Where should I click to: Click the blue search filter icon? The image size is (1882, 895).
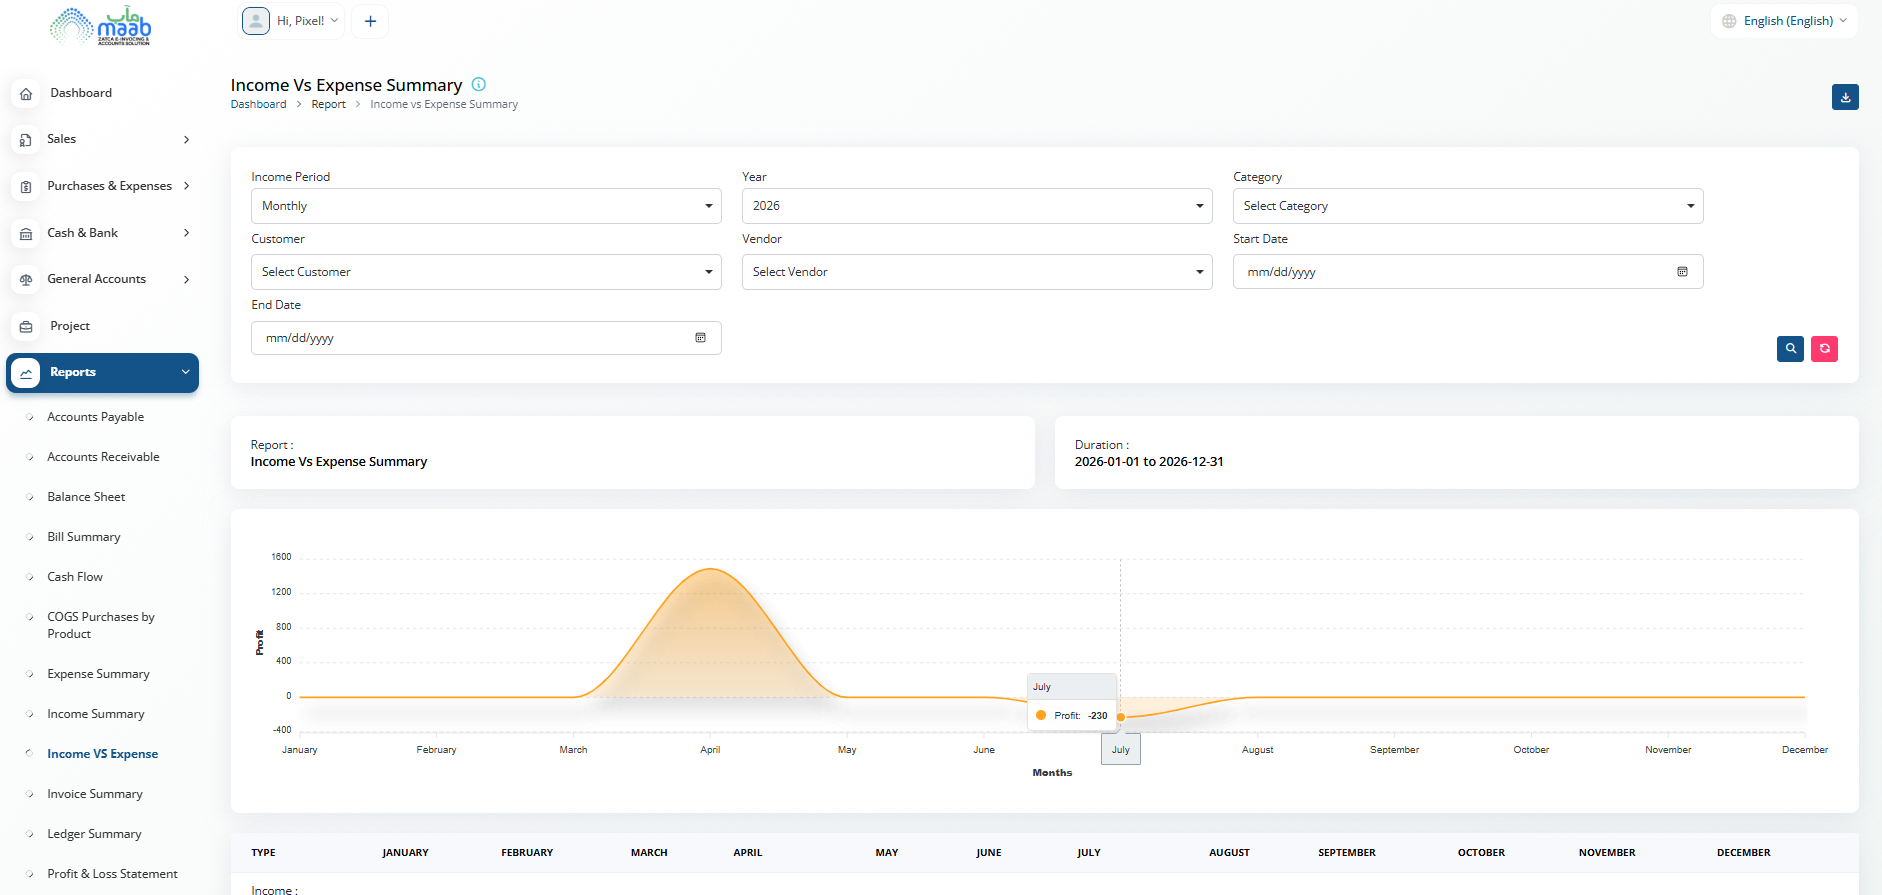pos(1790,349)
